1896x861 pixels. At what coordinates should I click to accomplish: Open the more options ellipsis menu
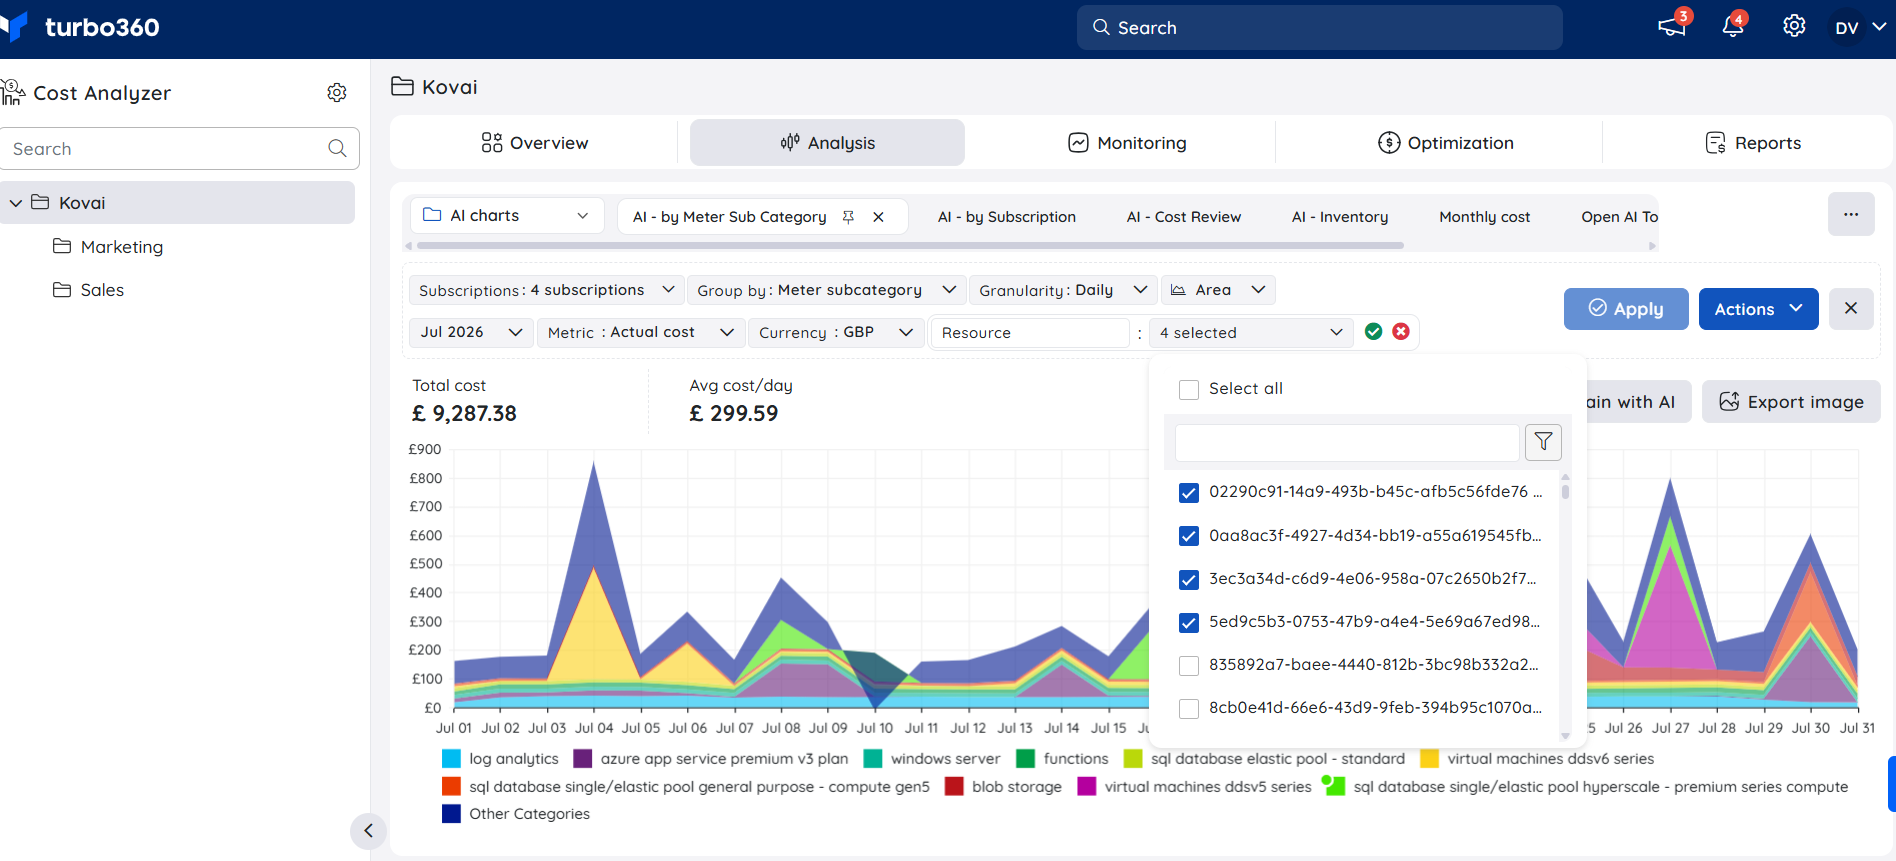[1851, 215]
